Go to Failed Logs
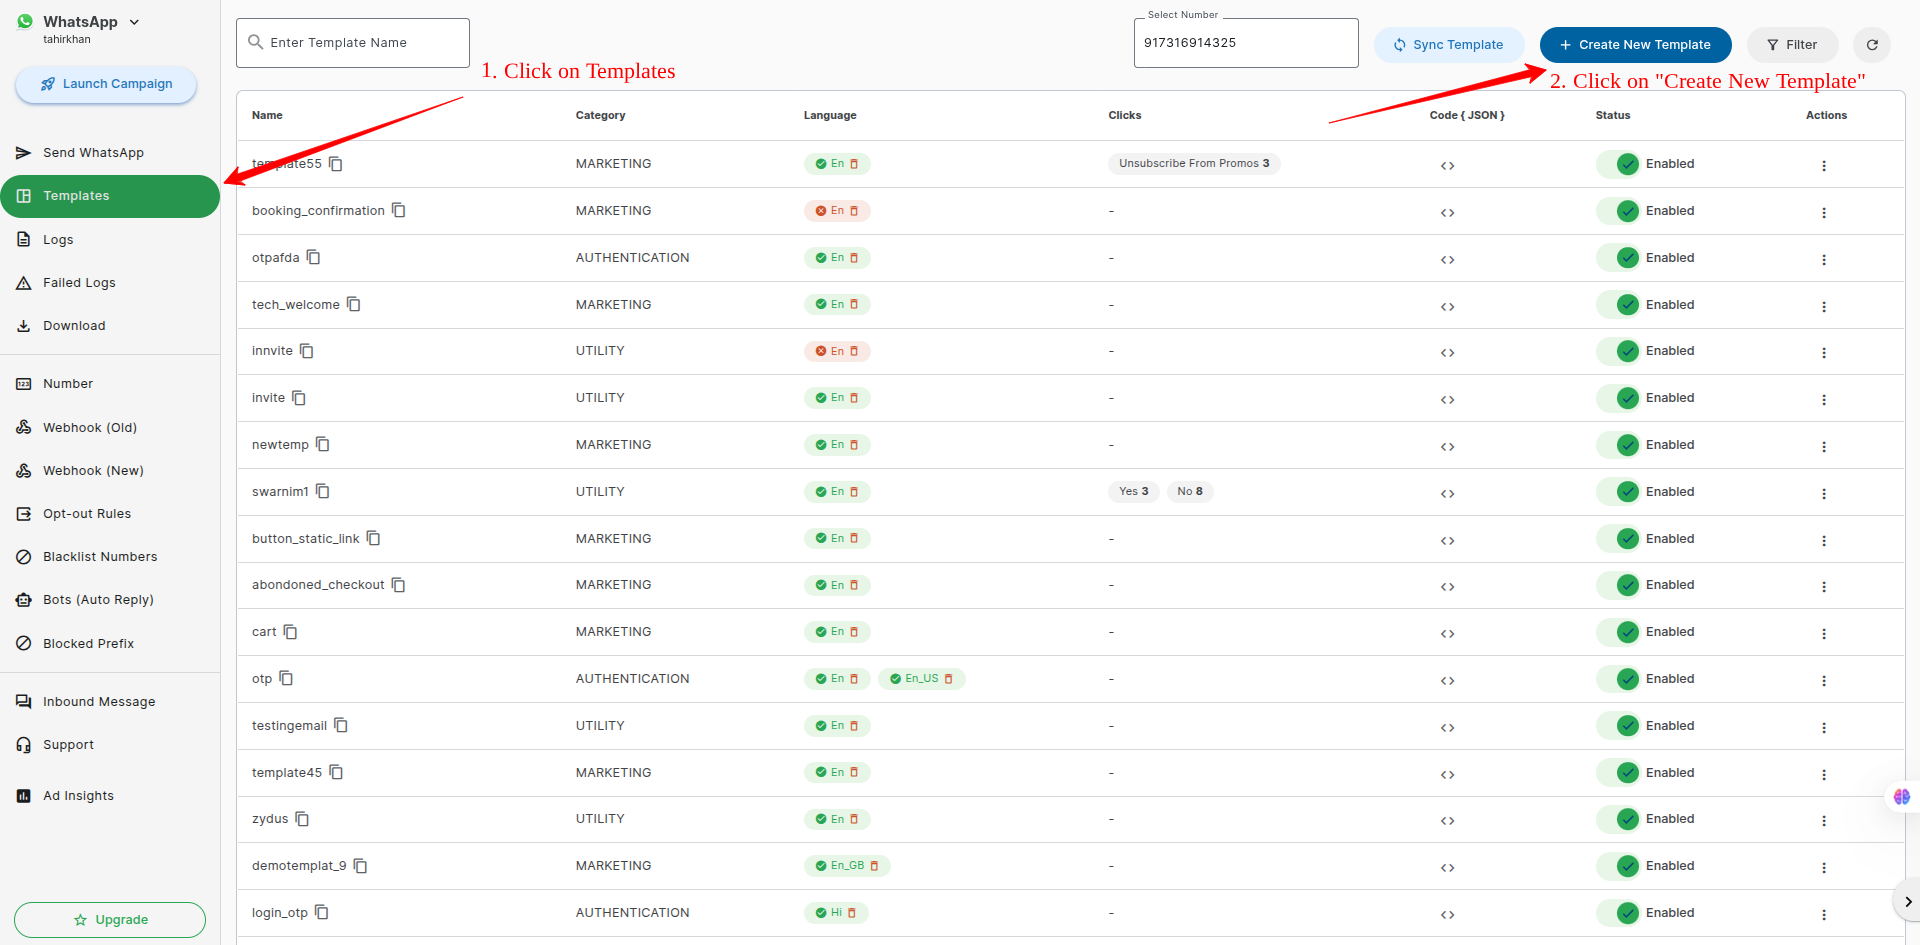 (110, 283)
